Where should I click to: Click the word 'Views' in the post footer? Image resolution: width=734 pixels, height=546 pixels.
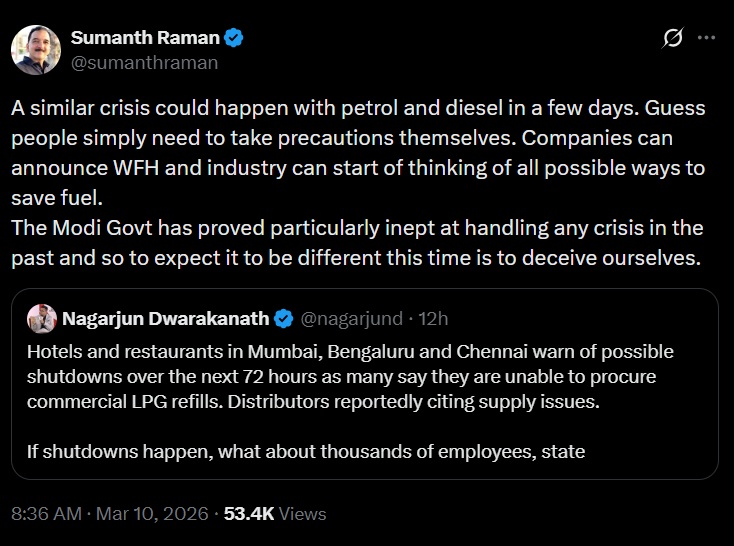coord(303,514)
